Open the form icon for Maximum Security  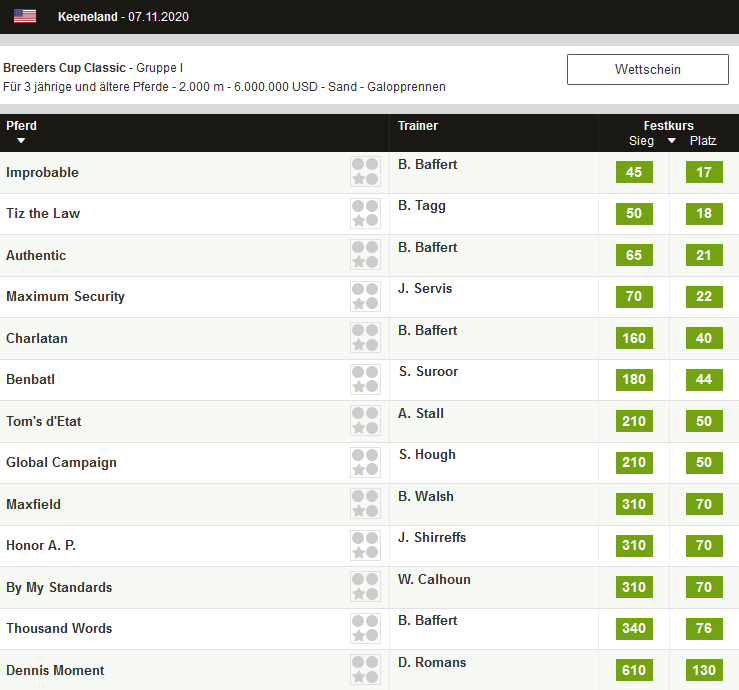click(365, 296)
